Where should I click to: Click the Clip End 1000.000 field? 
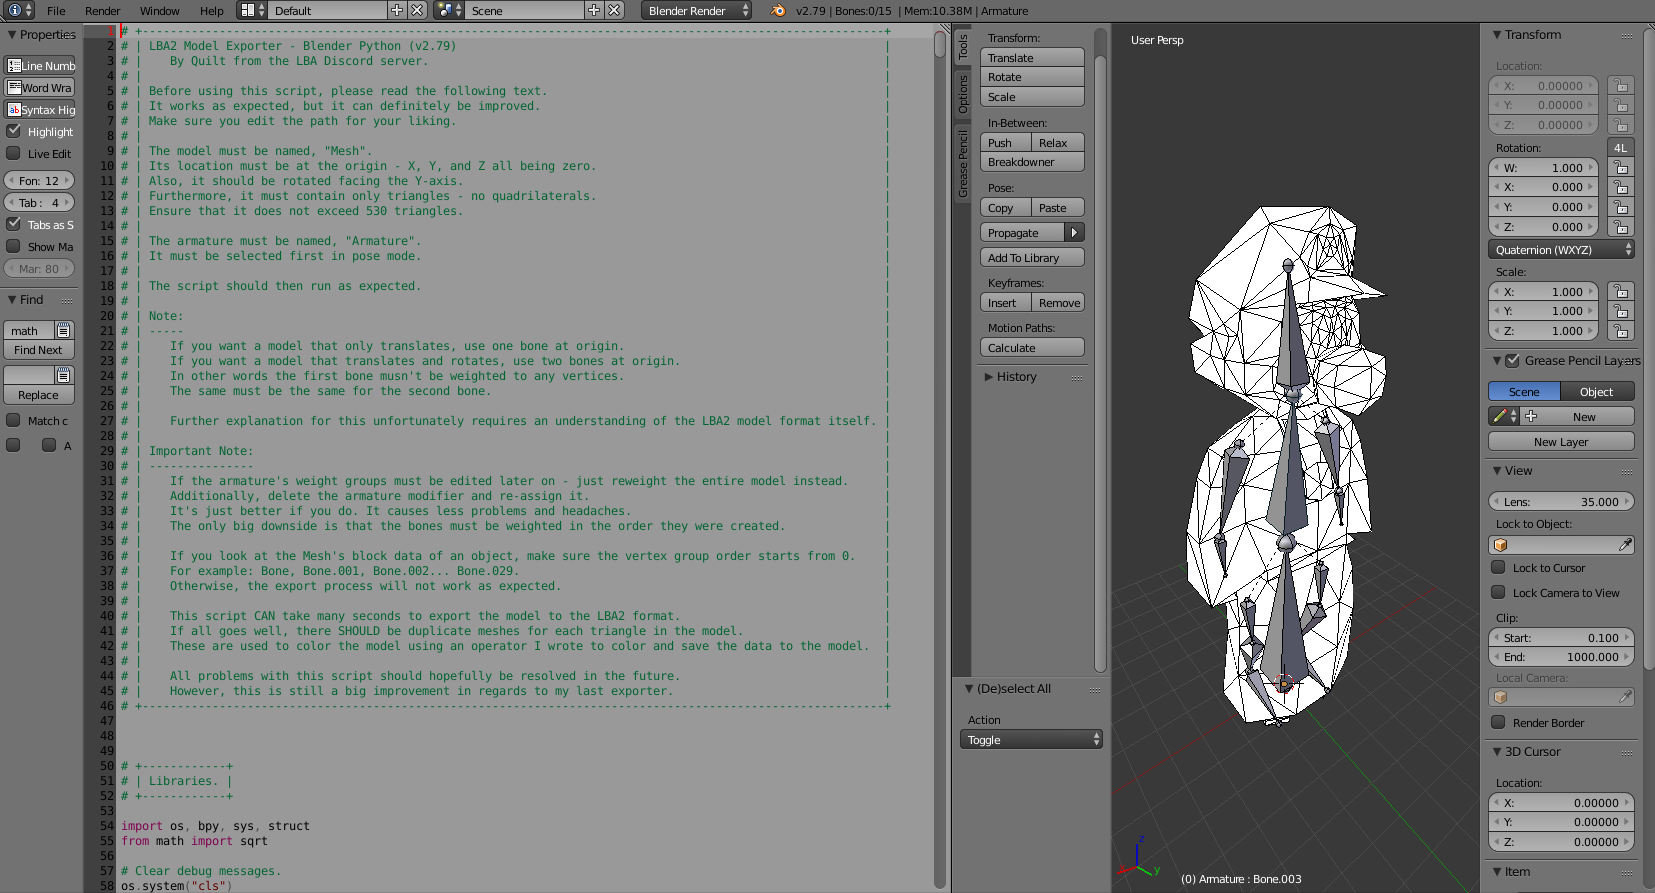point(1561,657)
